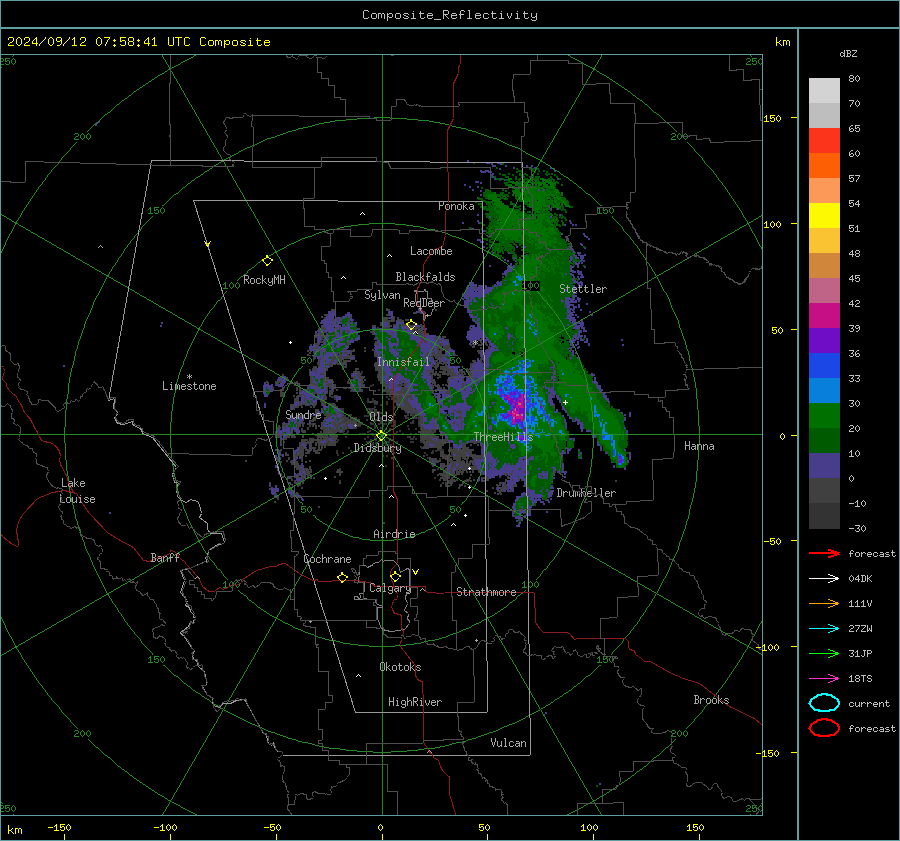Select the light gray 80 dBZ swatch

pyautogui.click(x=824, y=90)
